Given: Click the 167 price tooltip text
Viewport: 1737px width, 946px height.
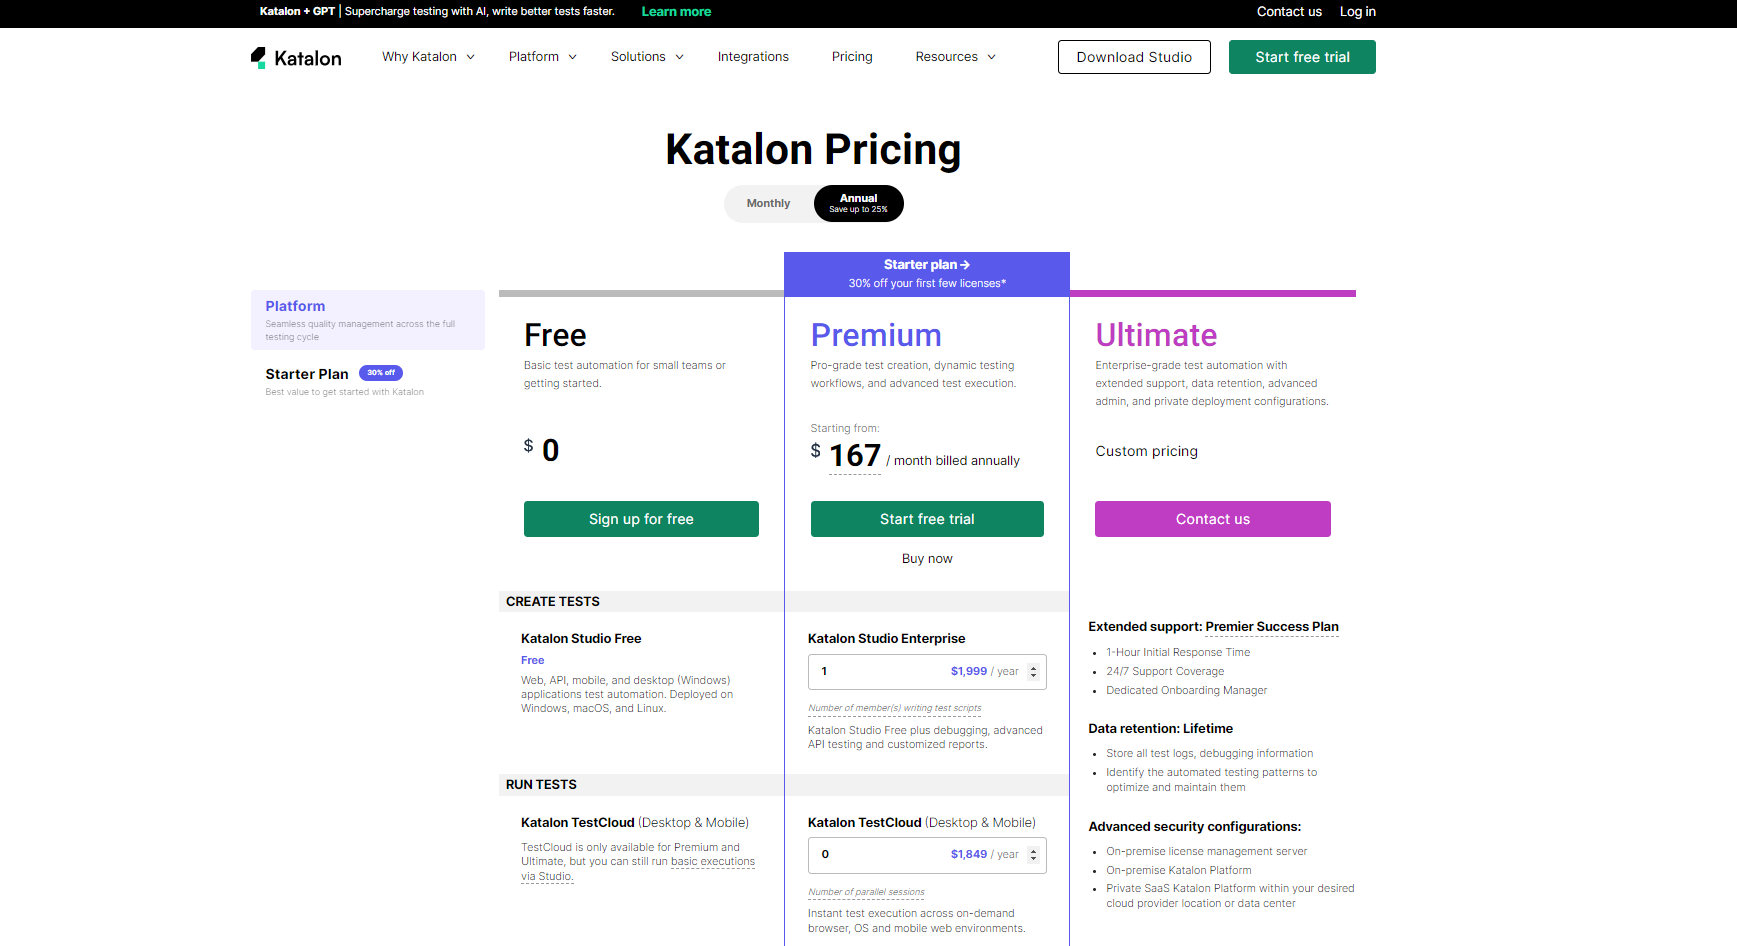Looking at the screenshot, I should click(855, 456).
